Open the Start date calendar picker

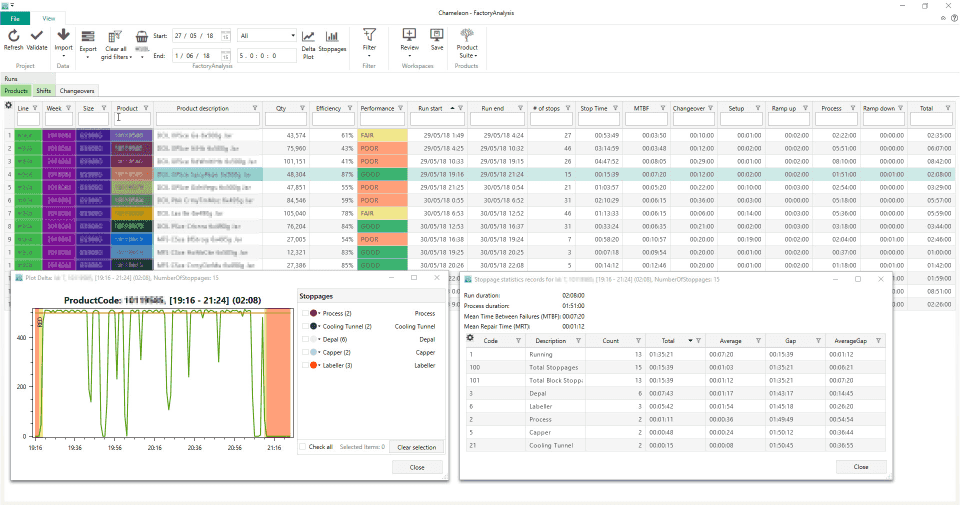pyautogui.click(x=226, y=36)
